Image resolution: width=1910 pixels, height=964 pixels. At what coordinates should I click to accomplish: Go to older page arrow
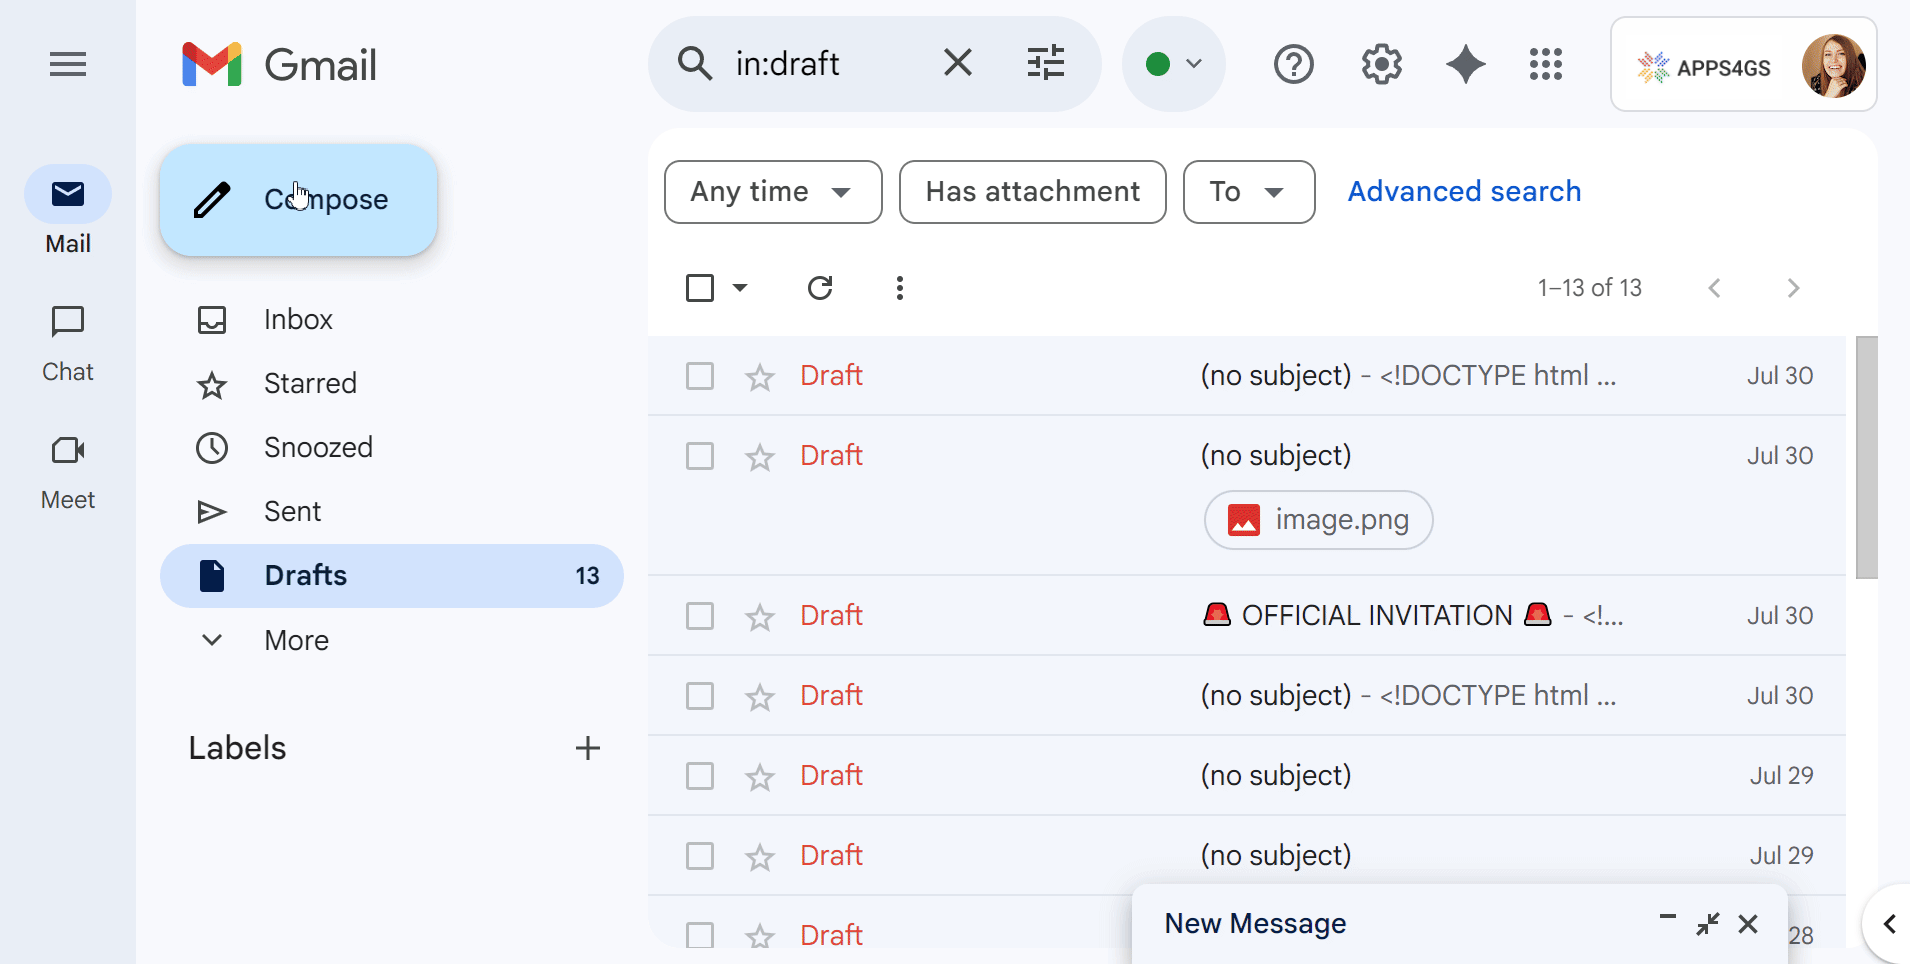coord(1793,288)
